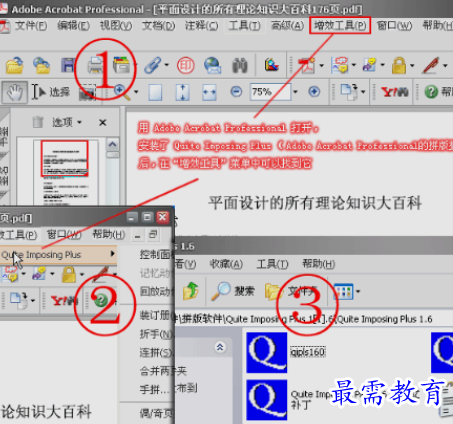The height and width of the screenshot is (424, 453).
Task: Click the Email globe envelope icon
Action: point(213,65)
